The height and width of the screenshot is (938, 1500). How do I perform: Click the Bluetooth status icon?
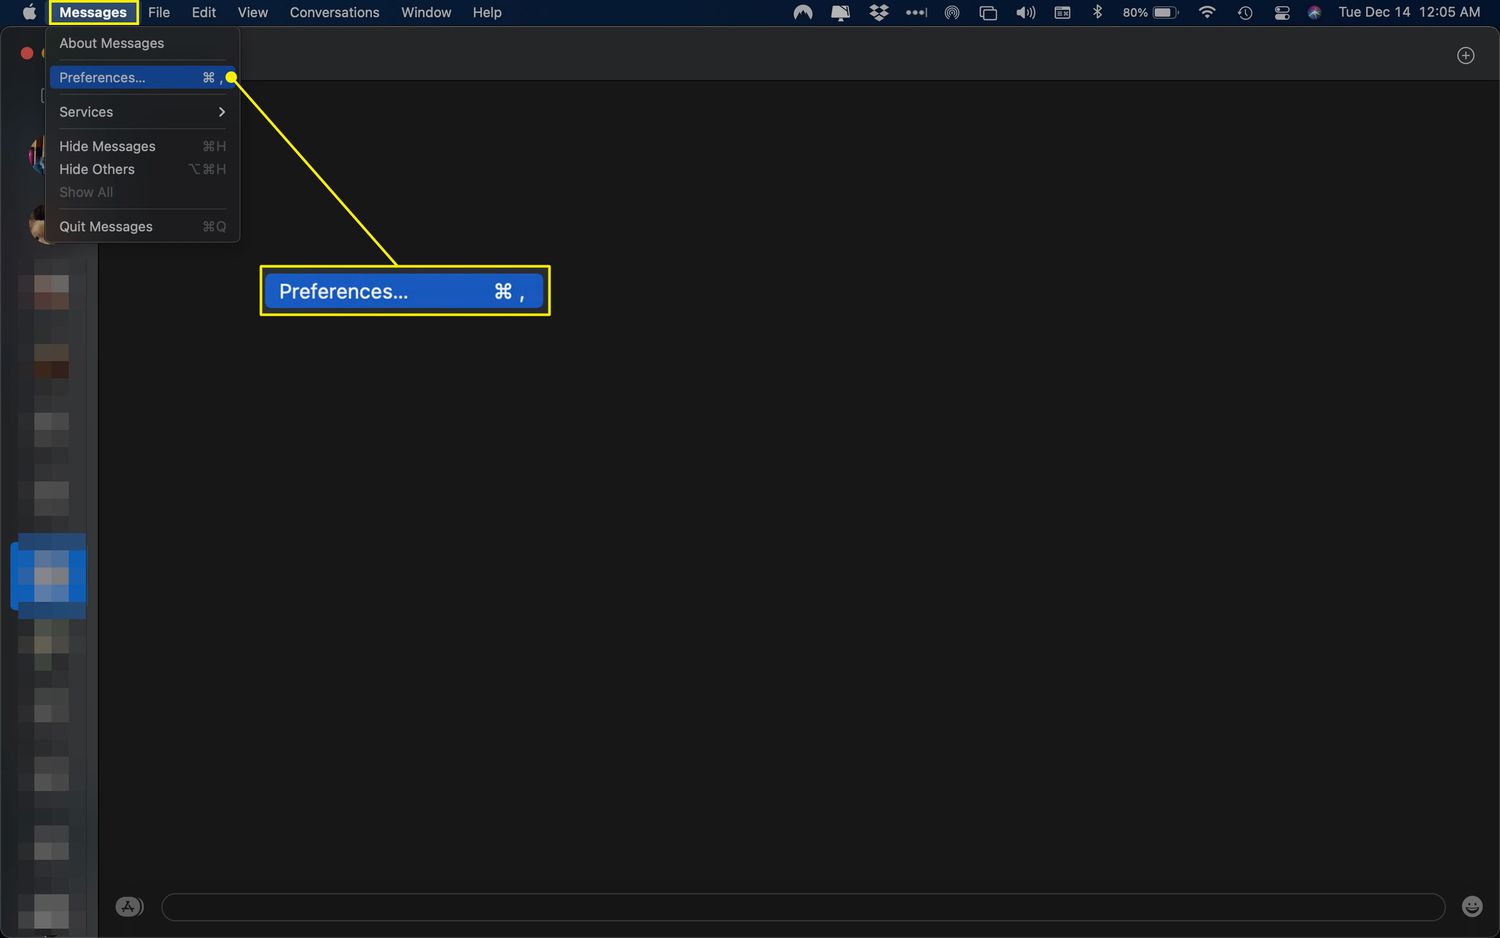tap(1097, 13)
